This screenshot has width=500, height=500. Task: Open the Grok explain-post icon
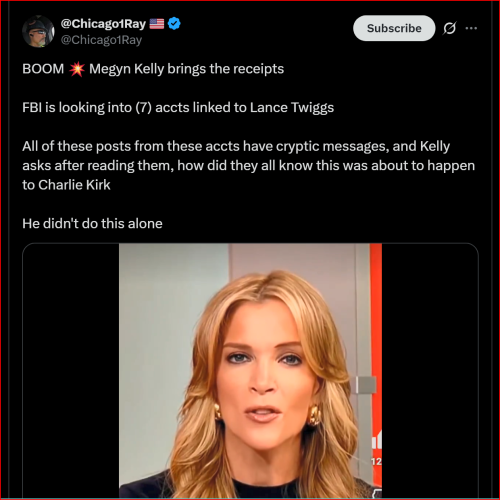click(x=449, y=28)
